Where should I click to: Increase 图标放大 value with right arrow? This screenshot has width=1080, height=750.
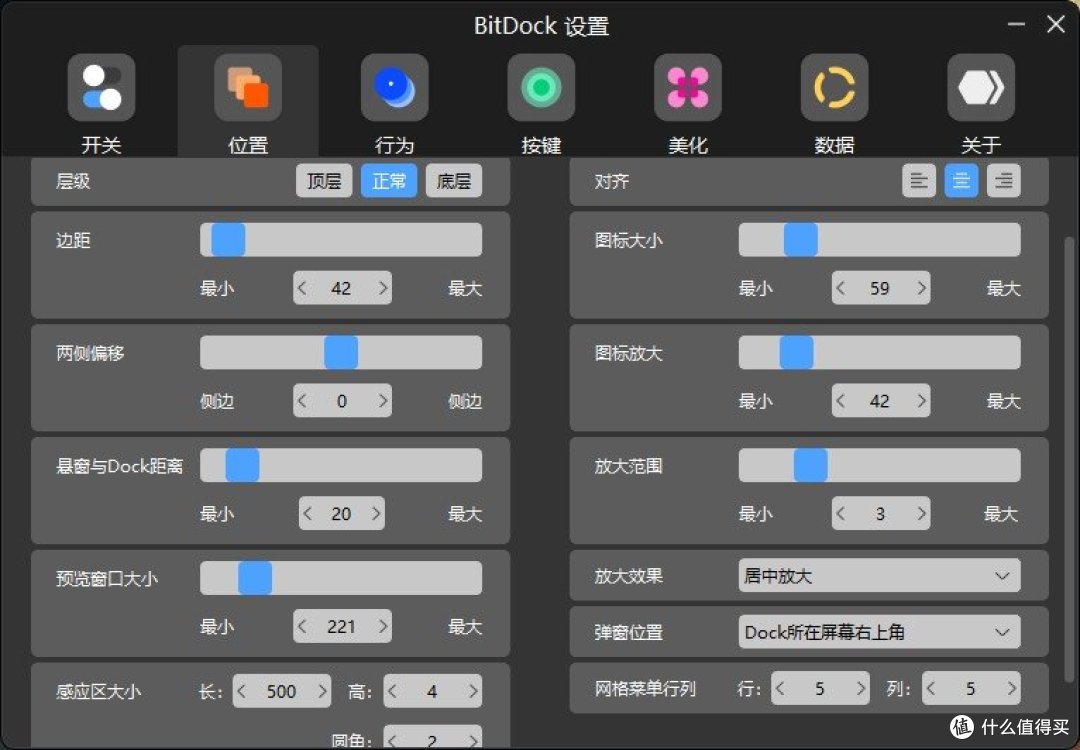[922, 401]
